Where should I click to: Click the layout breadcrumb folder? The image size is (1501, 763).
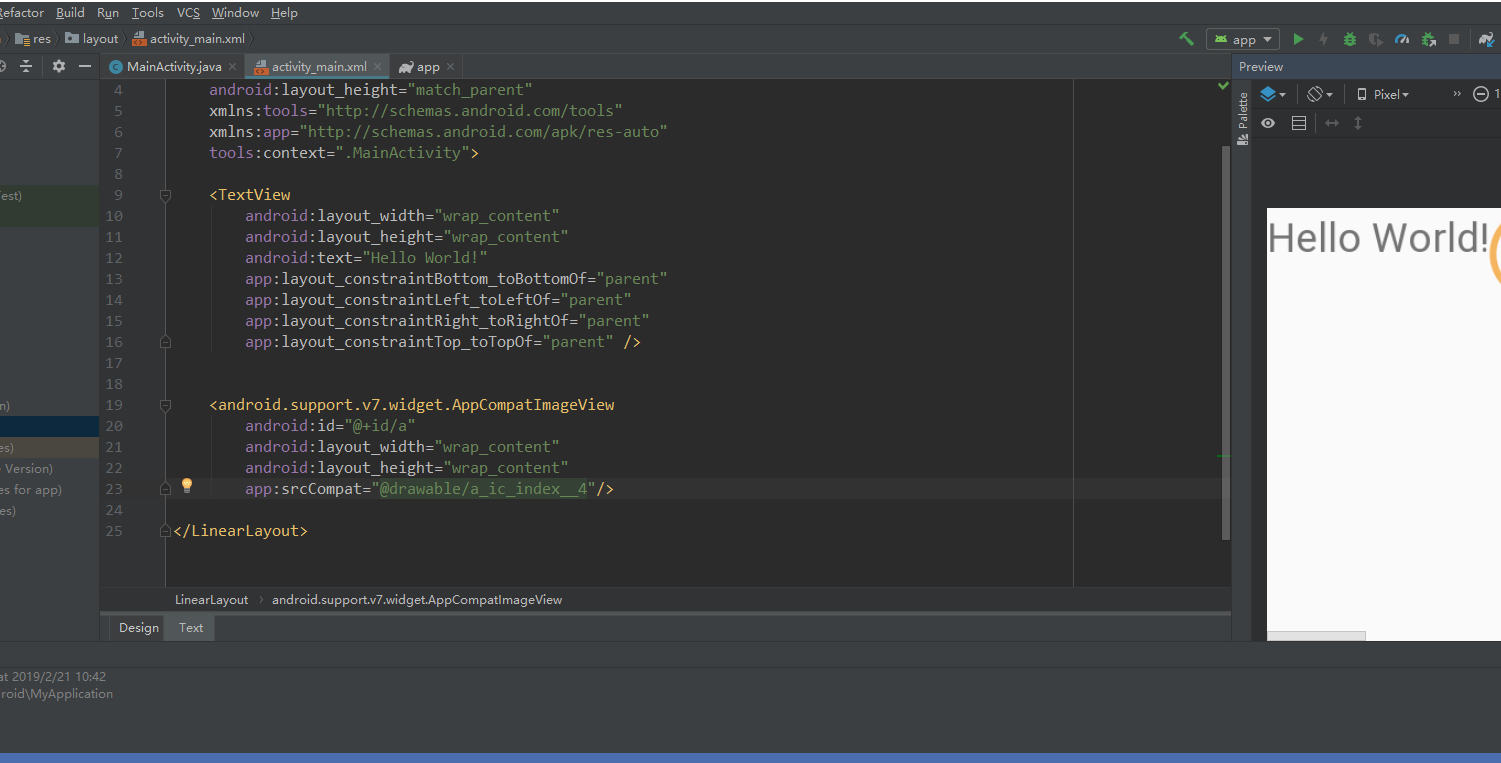pyautogui.click(x=92, y=39)
